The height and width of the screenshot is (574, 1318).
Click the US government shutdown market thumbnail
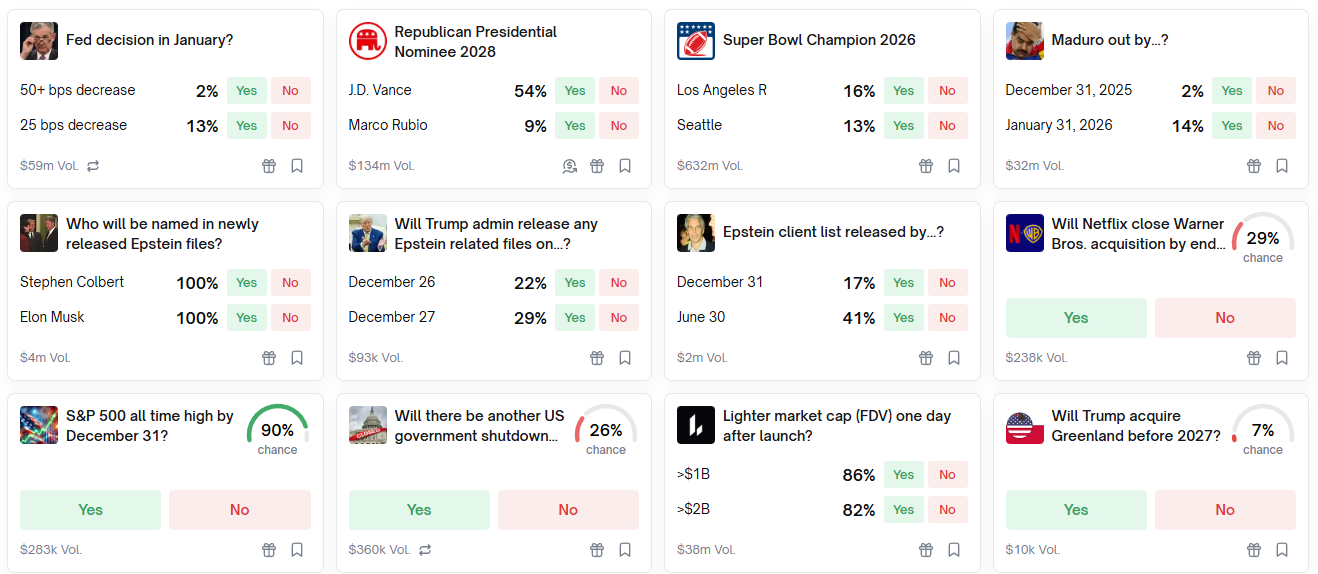click(368, 425)
